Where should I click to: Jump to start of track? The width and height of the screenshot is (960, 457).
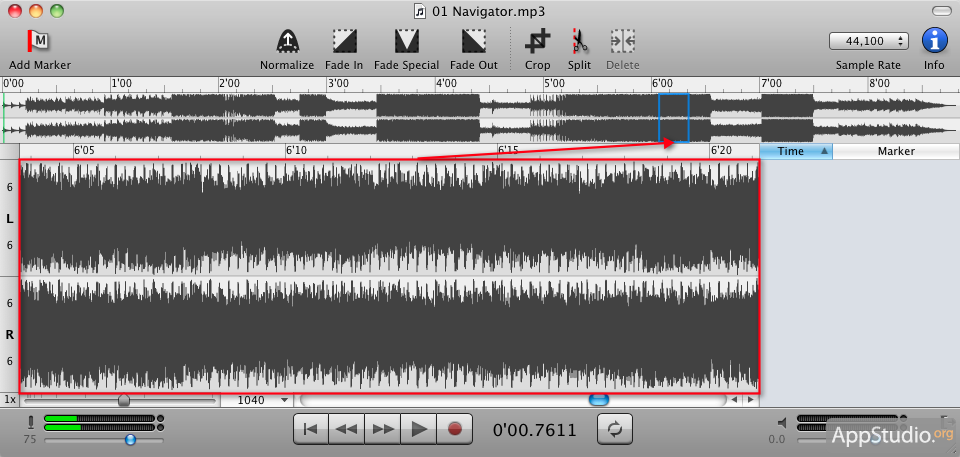click(x=311, y=429)
